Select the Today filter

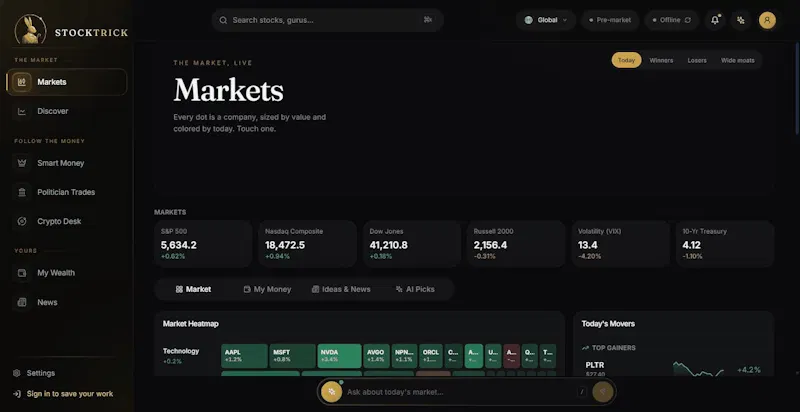(x=627, y=60)
